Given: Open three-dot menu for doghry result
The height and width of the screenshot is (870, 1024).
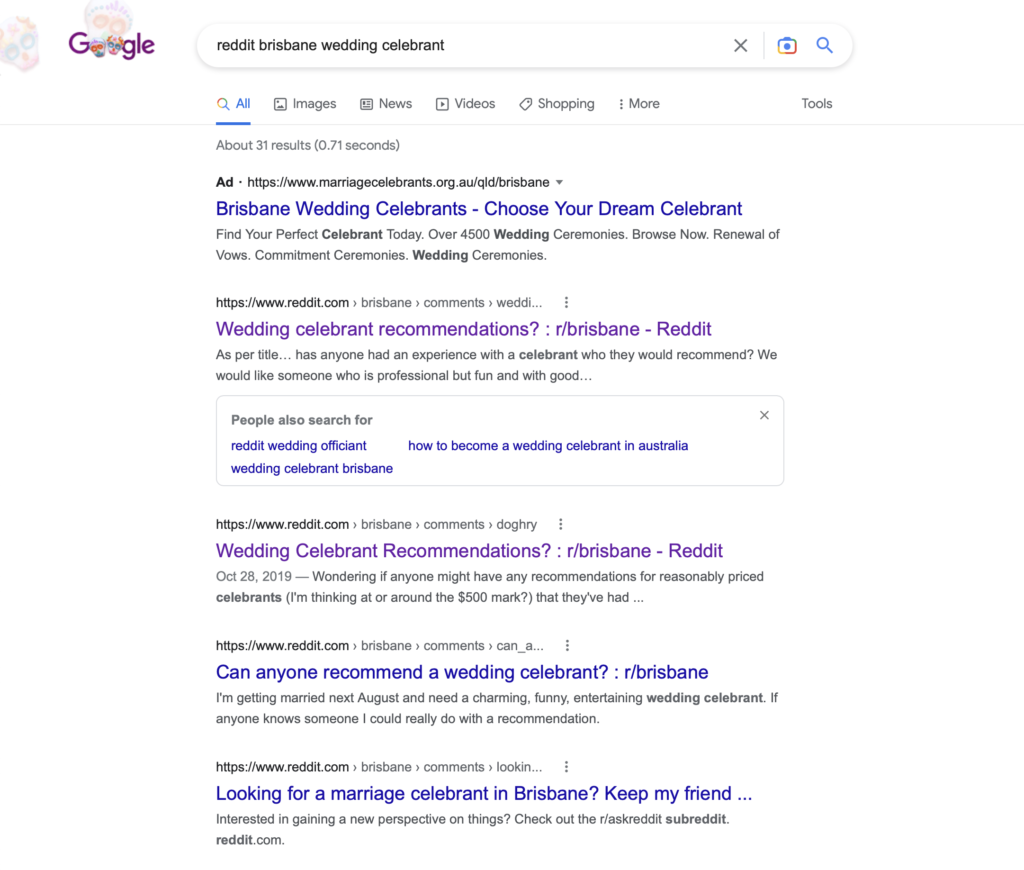Looking at the screenshot, I should (561, 524).
